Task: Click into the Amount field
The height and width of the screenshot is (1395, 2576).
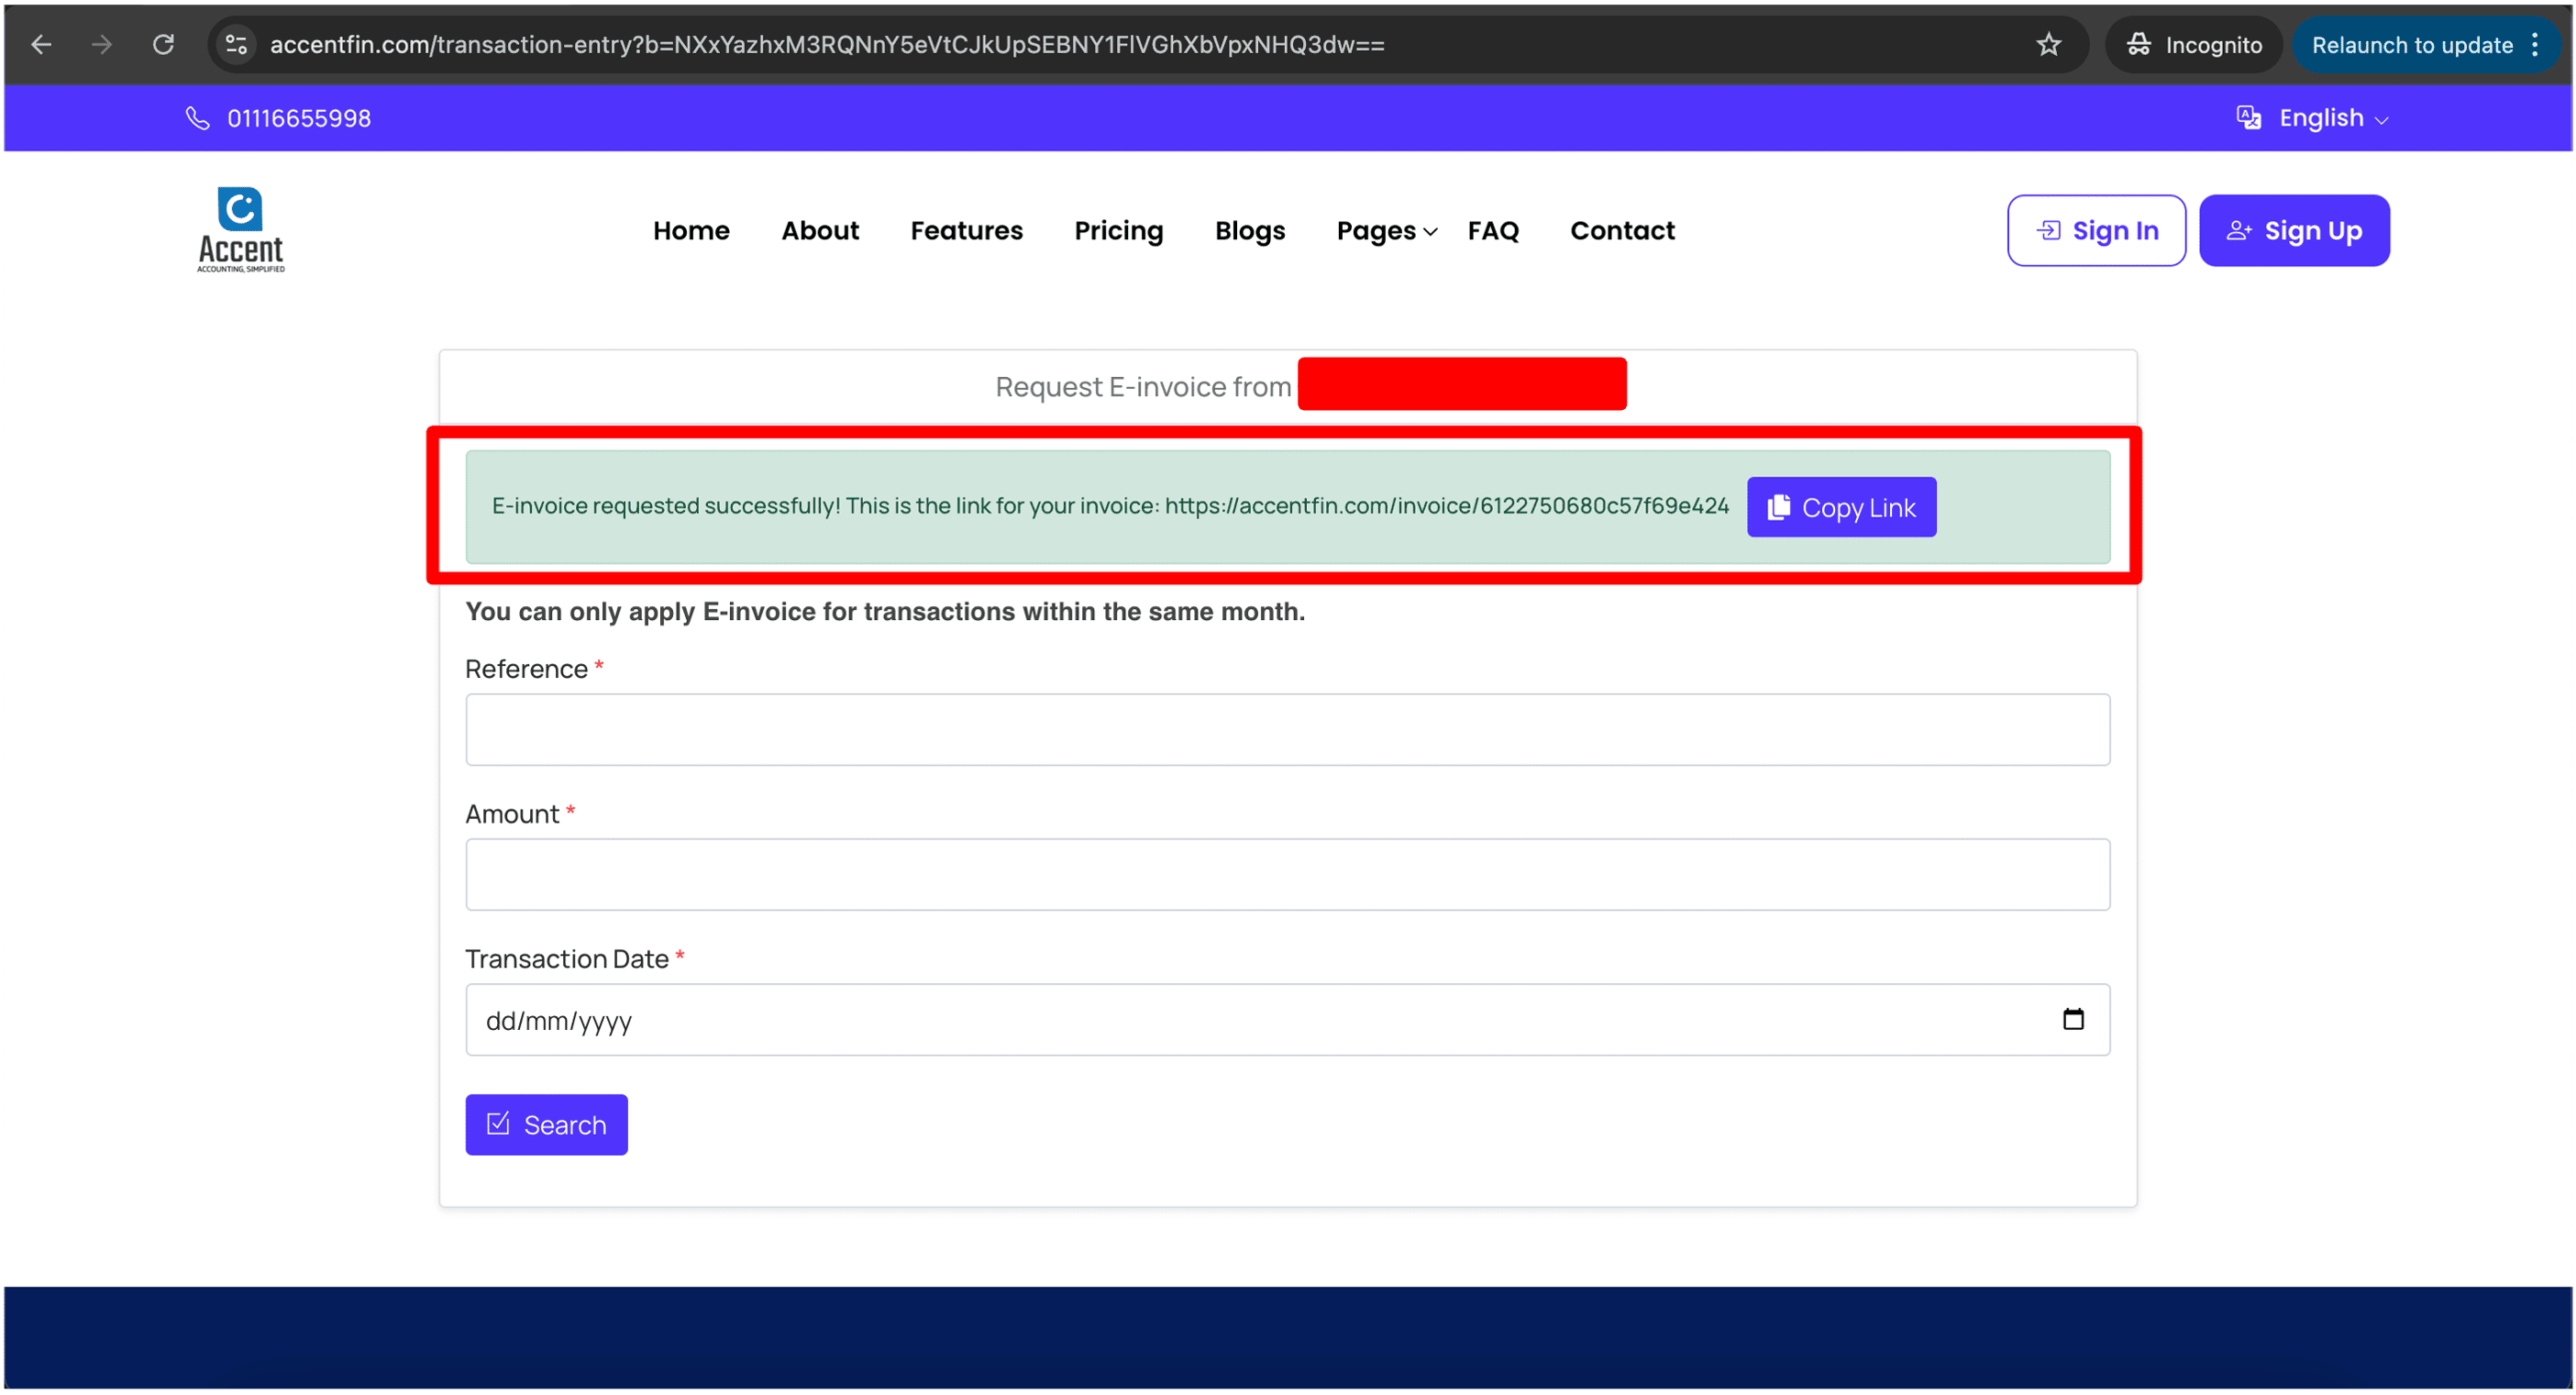Action: (x=1287, y=875)
